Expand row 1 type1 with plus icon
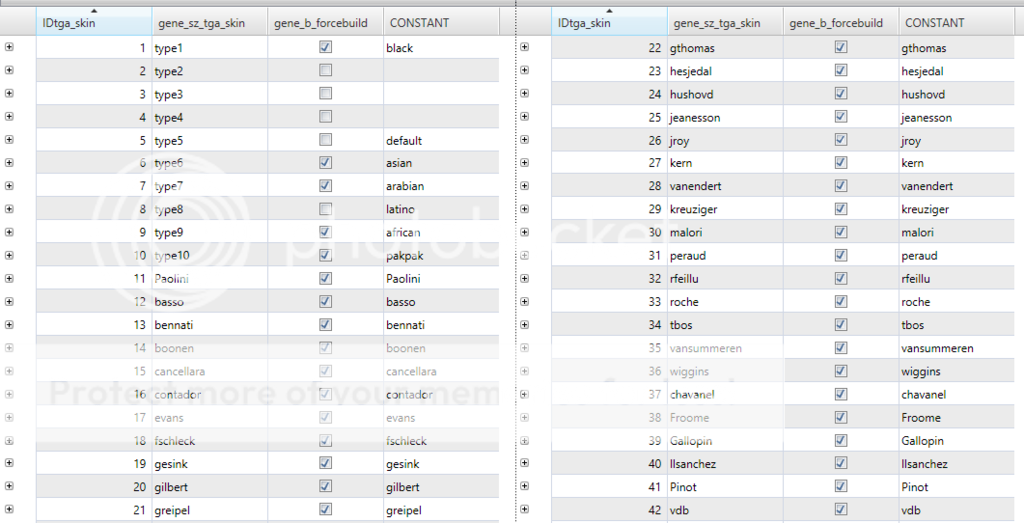Screen dimensions: 1024x523 9,47
